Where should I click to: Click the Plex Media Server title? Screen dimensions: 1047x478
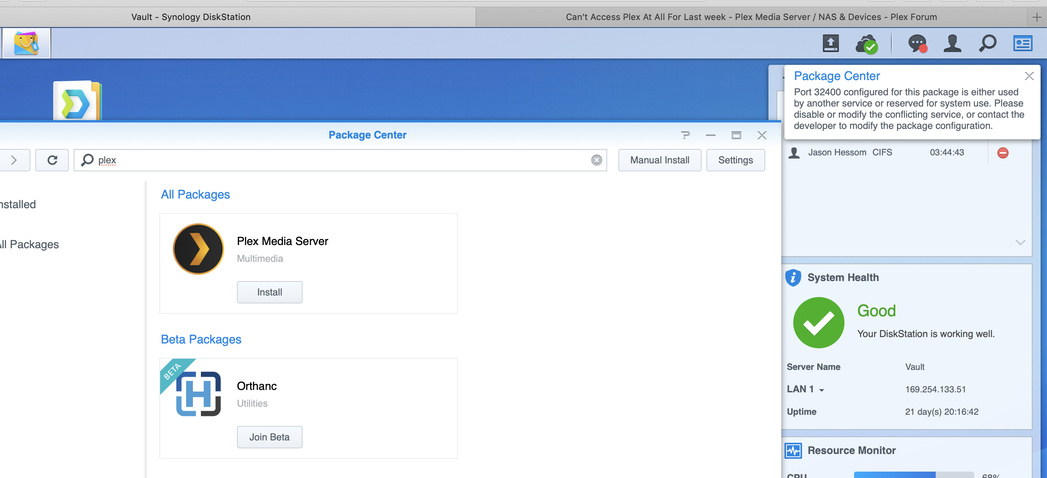282,241
